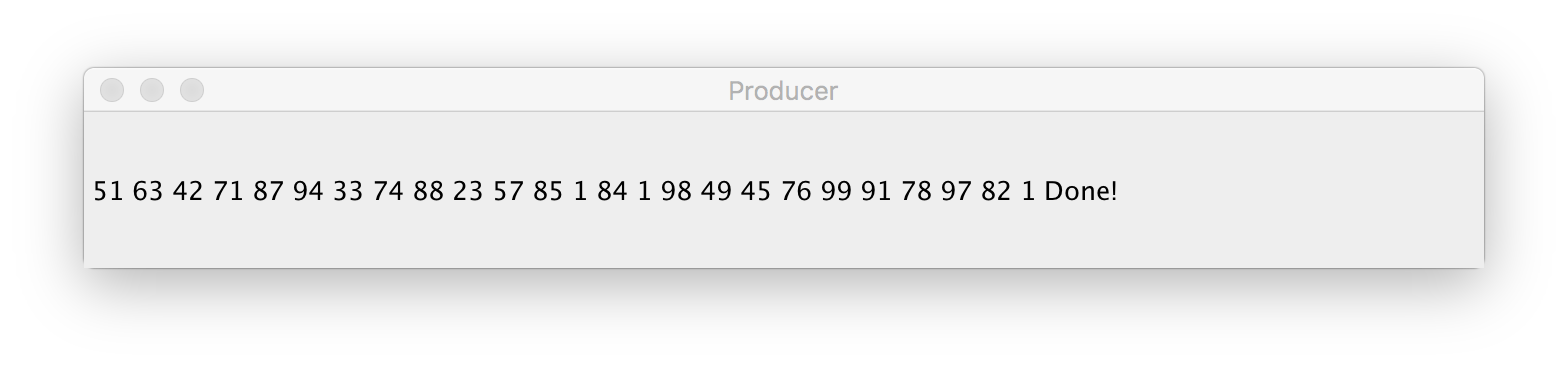Click the red close window button
The height and width of the screenshot is (368, 1568).
click(x=112, y=91)
